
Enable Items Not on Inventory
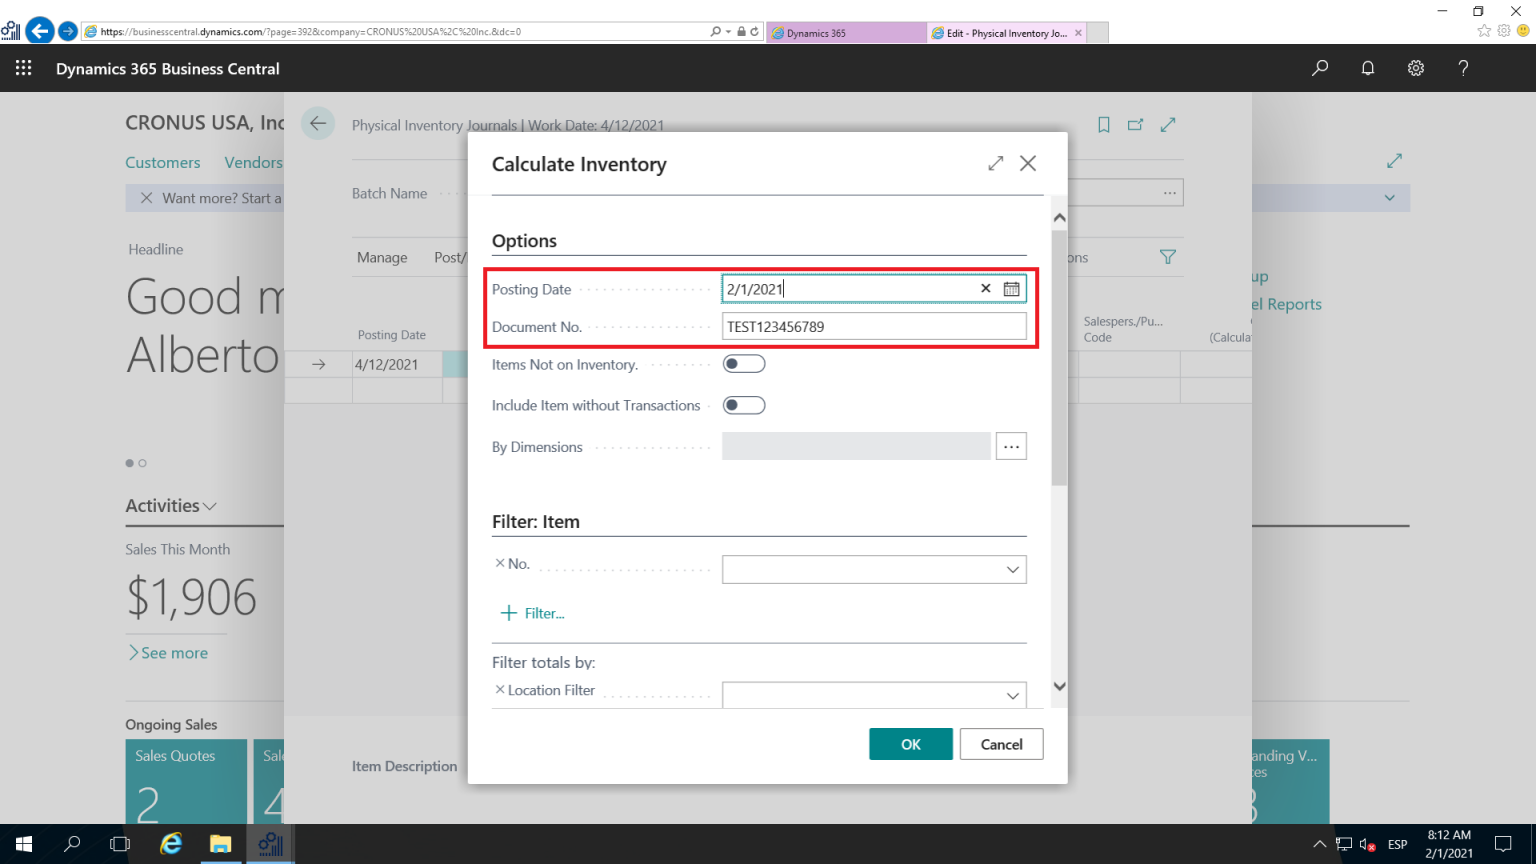tap(744, 363)
